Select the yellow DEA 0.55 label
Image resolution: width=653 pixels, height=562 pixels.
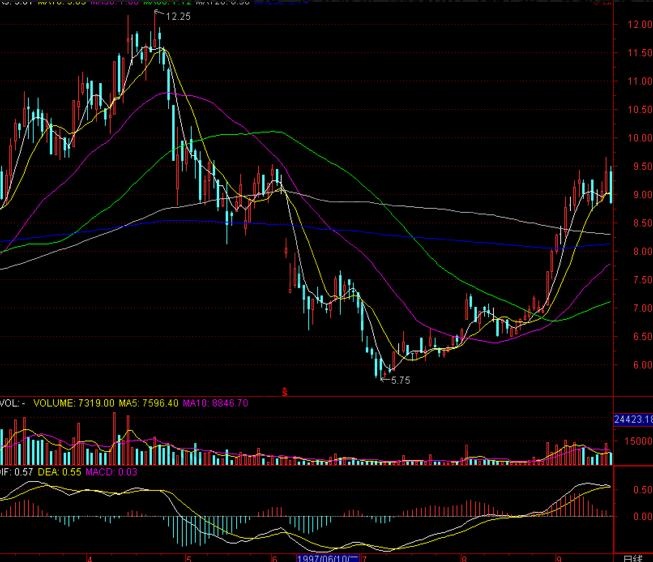55,470
